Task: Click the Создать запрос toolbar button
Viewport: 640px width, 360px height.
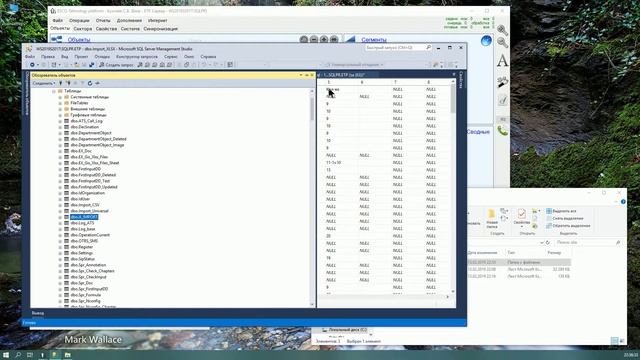Action: point(116,64)
